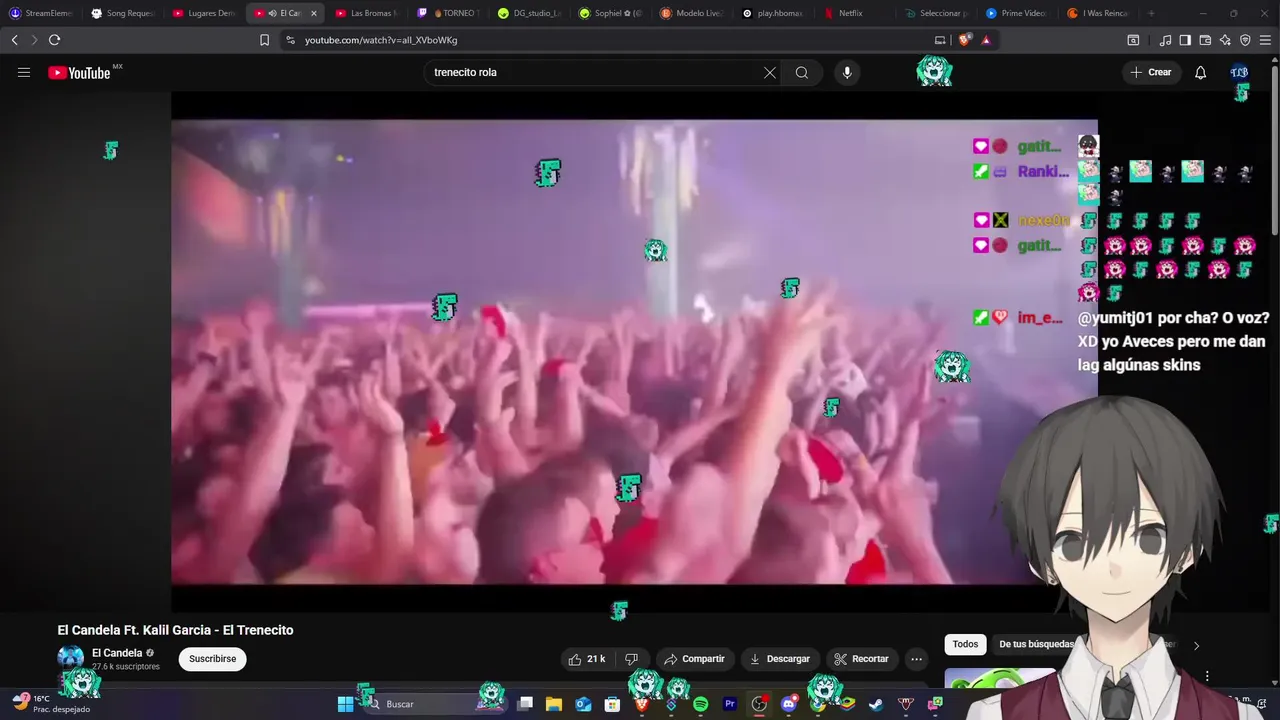Open the El Candela channel avatar
1280x720 pixels.
71,659
